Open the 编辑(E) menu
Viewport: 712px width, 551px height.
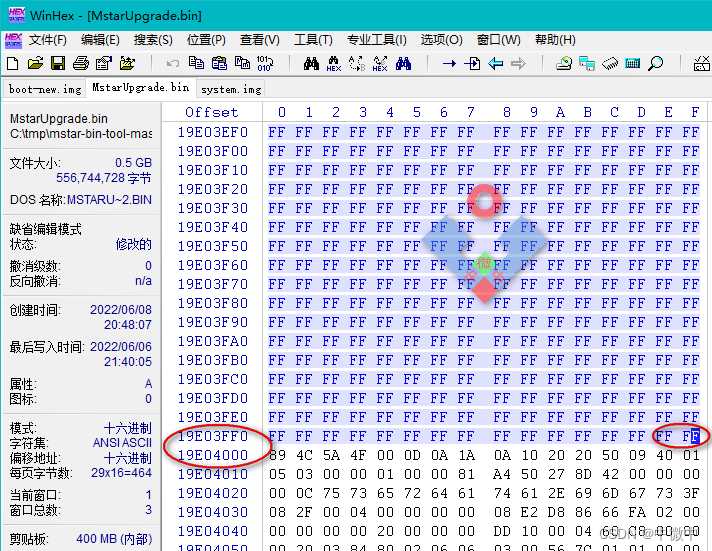100,40
